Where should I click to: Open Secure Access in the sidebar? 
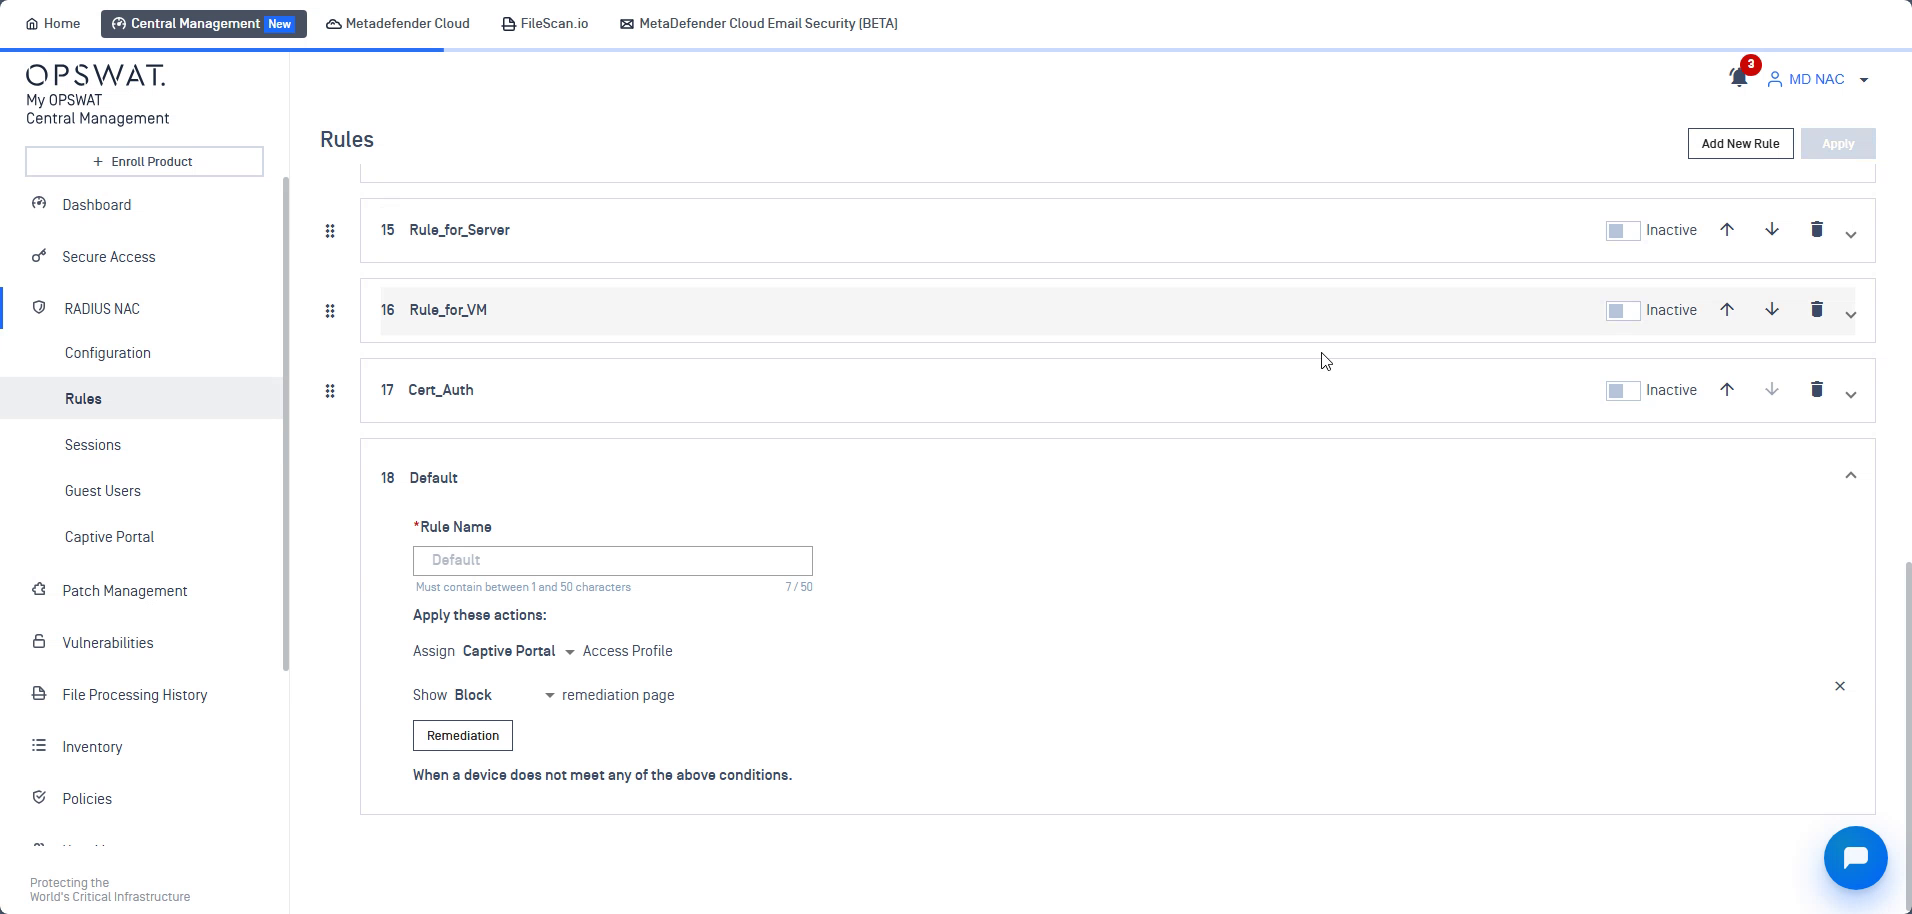pyautogui.click(x=109, y=257)
